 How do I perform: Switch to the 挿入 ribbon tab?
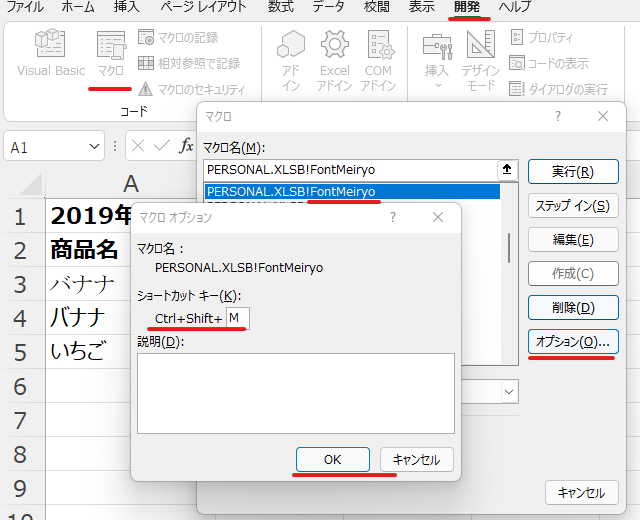(127, 7)
